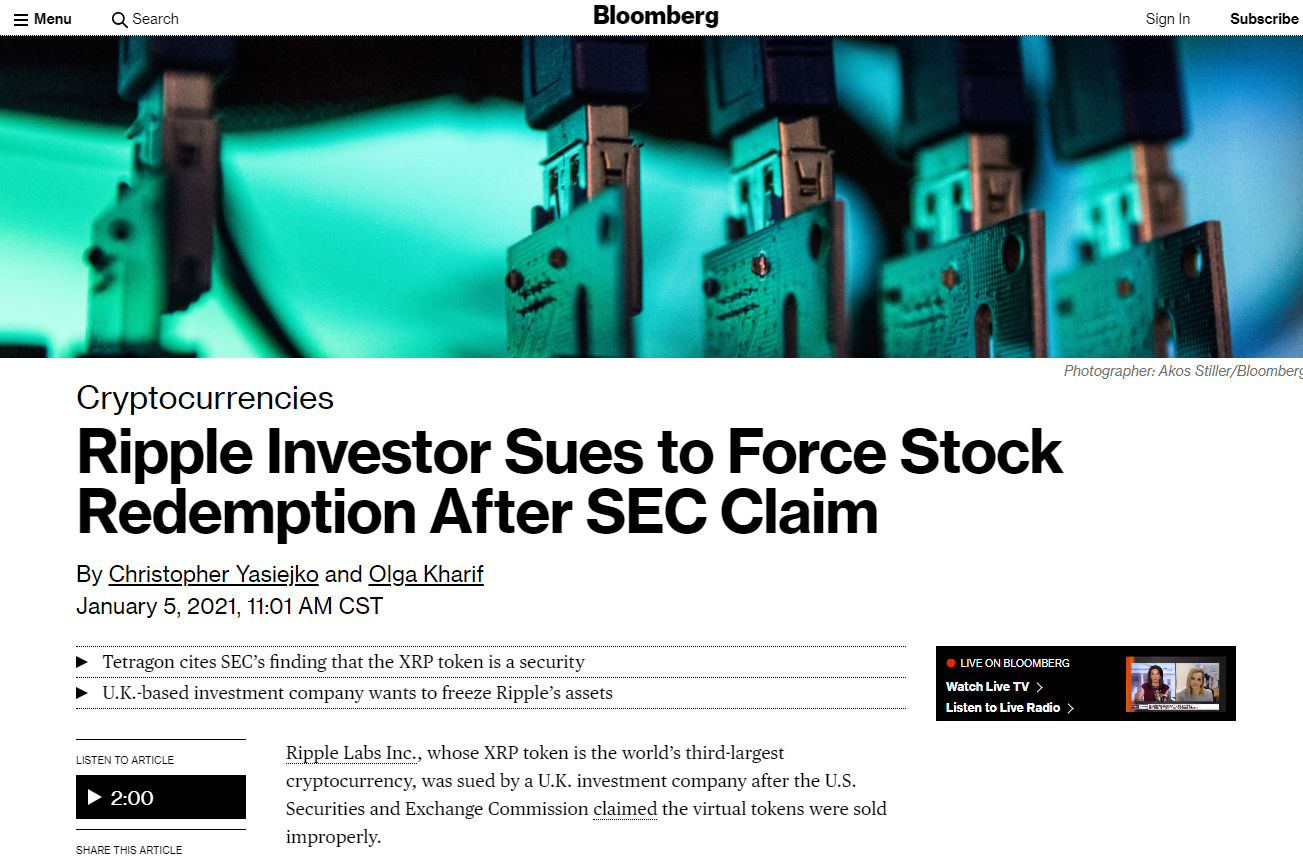The image size is (1303, 861).
Task: Open the Watch Live TV arrow
Action: (1040, 687)
